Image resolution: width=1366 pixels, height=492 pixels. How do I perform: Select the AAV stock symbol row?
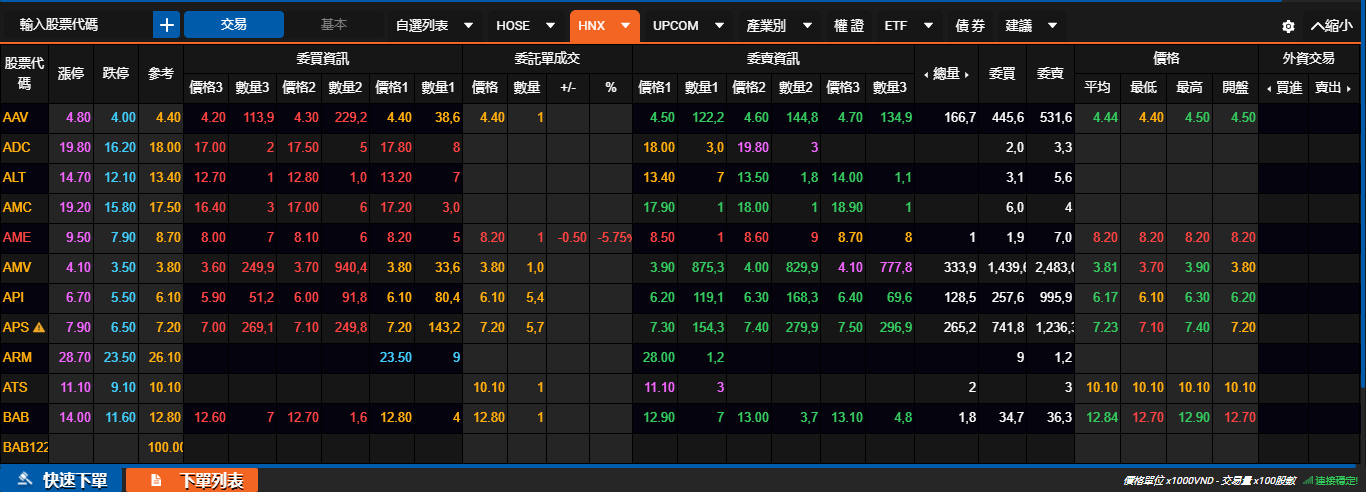pyautogui.click(x=16, y=118)
